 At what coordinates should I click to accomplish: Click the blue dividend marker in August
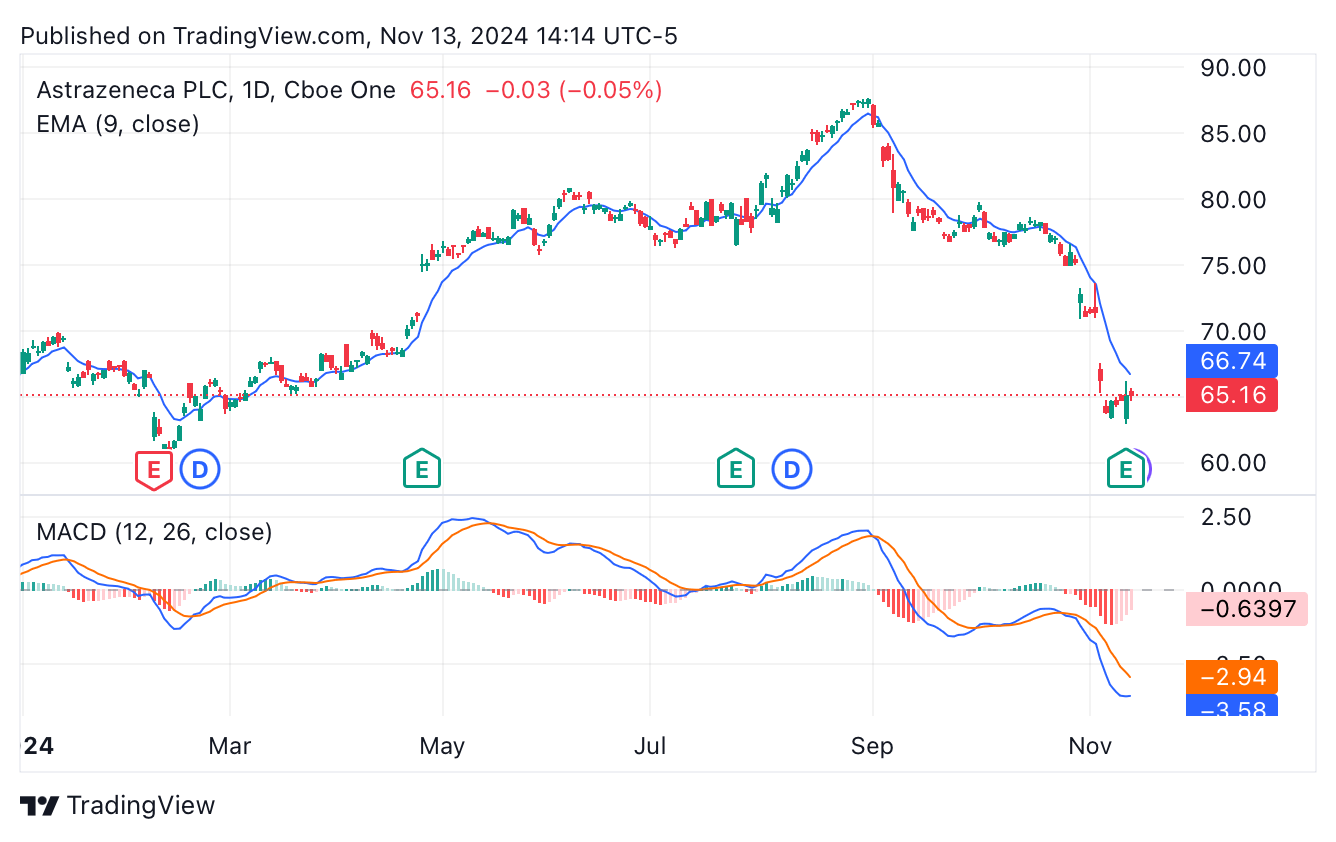pyautogui.click(x=792, y=468)
